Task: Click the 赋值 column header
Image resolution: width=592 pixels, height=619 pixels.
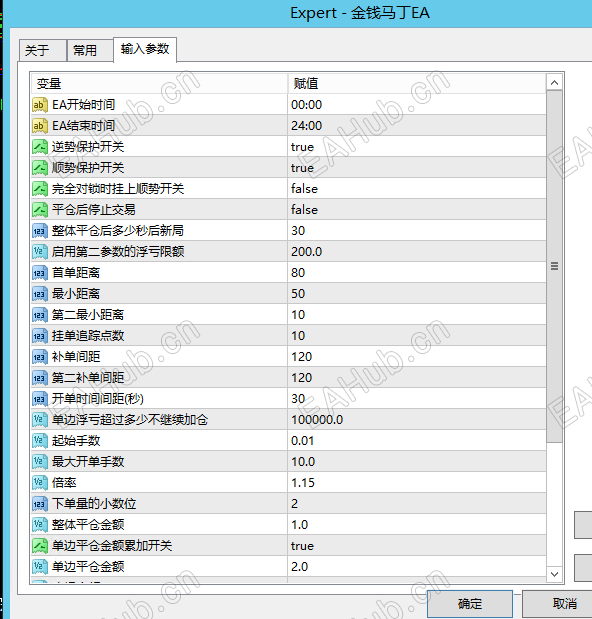Action: tap(417, 83)
